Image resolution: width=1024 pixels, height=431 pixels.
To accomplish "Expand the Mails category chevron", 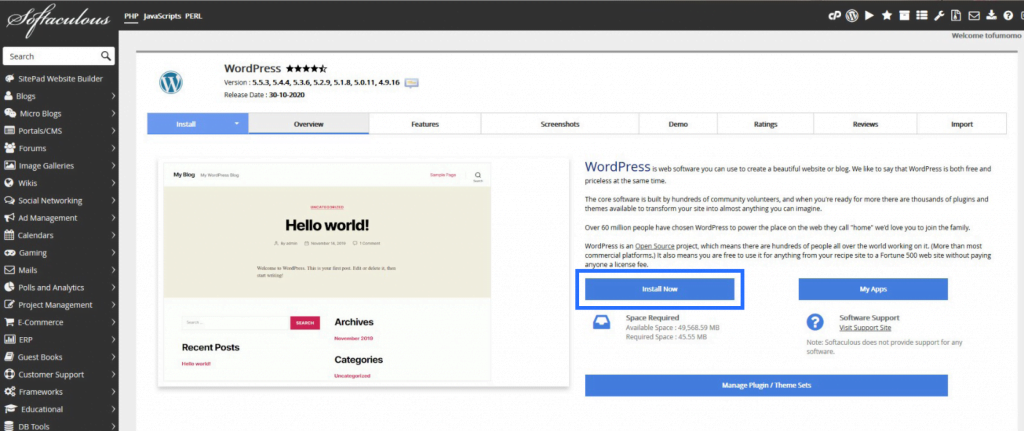I will click(114, 270).
